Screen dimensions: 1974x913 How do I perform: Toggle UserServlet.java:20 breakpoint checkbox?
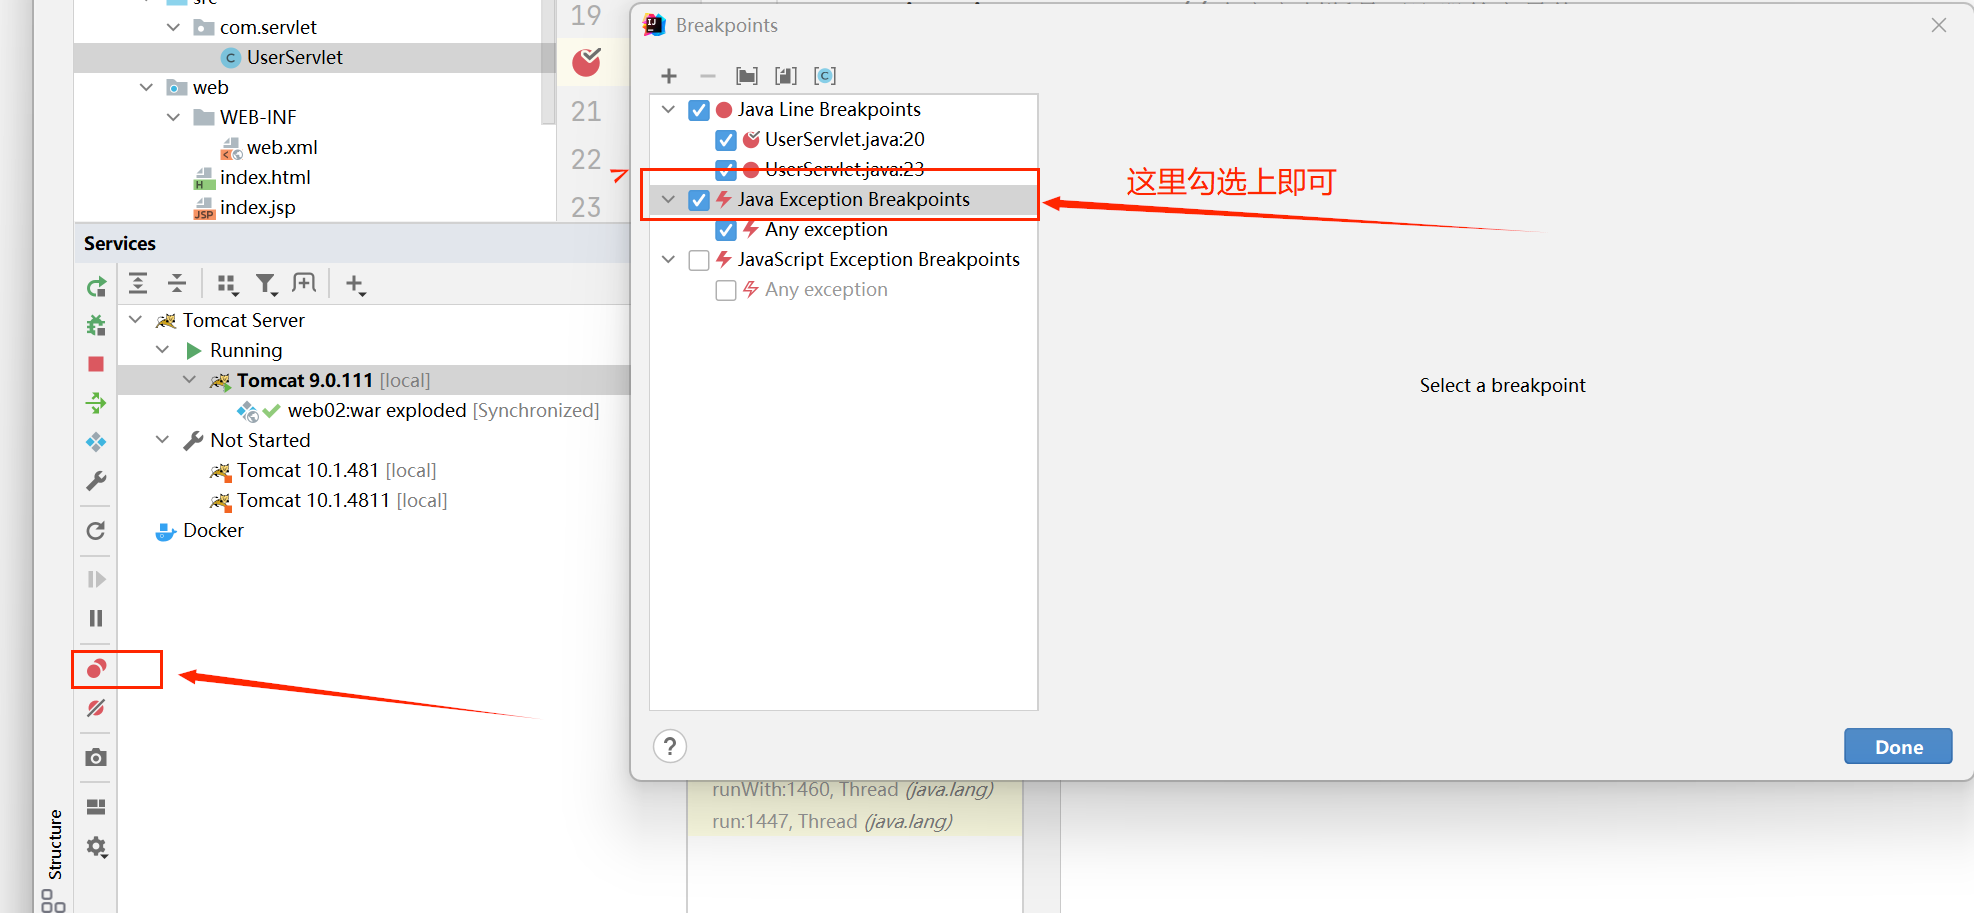point(726,140)
